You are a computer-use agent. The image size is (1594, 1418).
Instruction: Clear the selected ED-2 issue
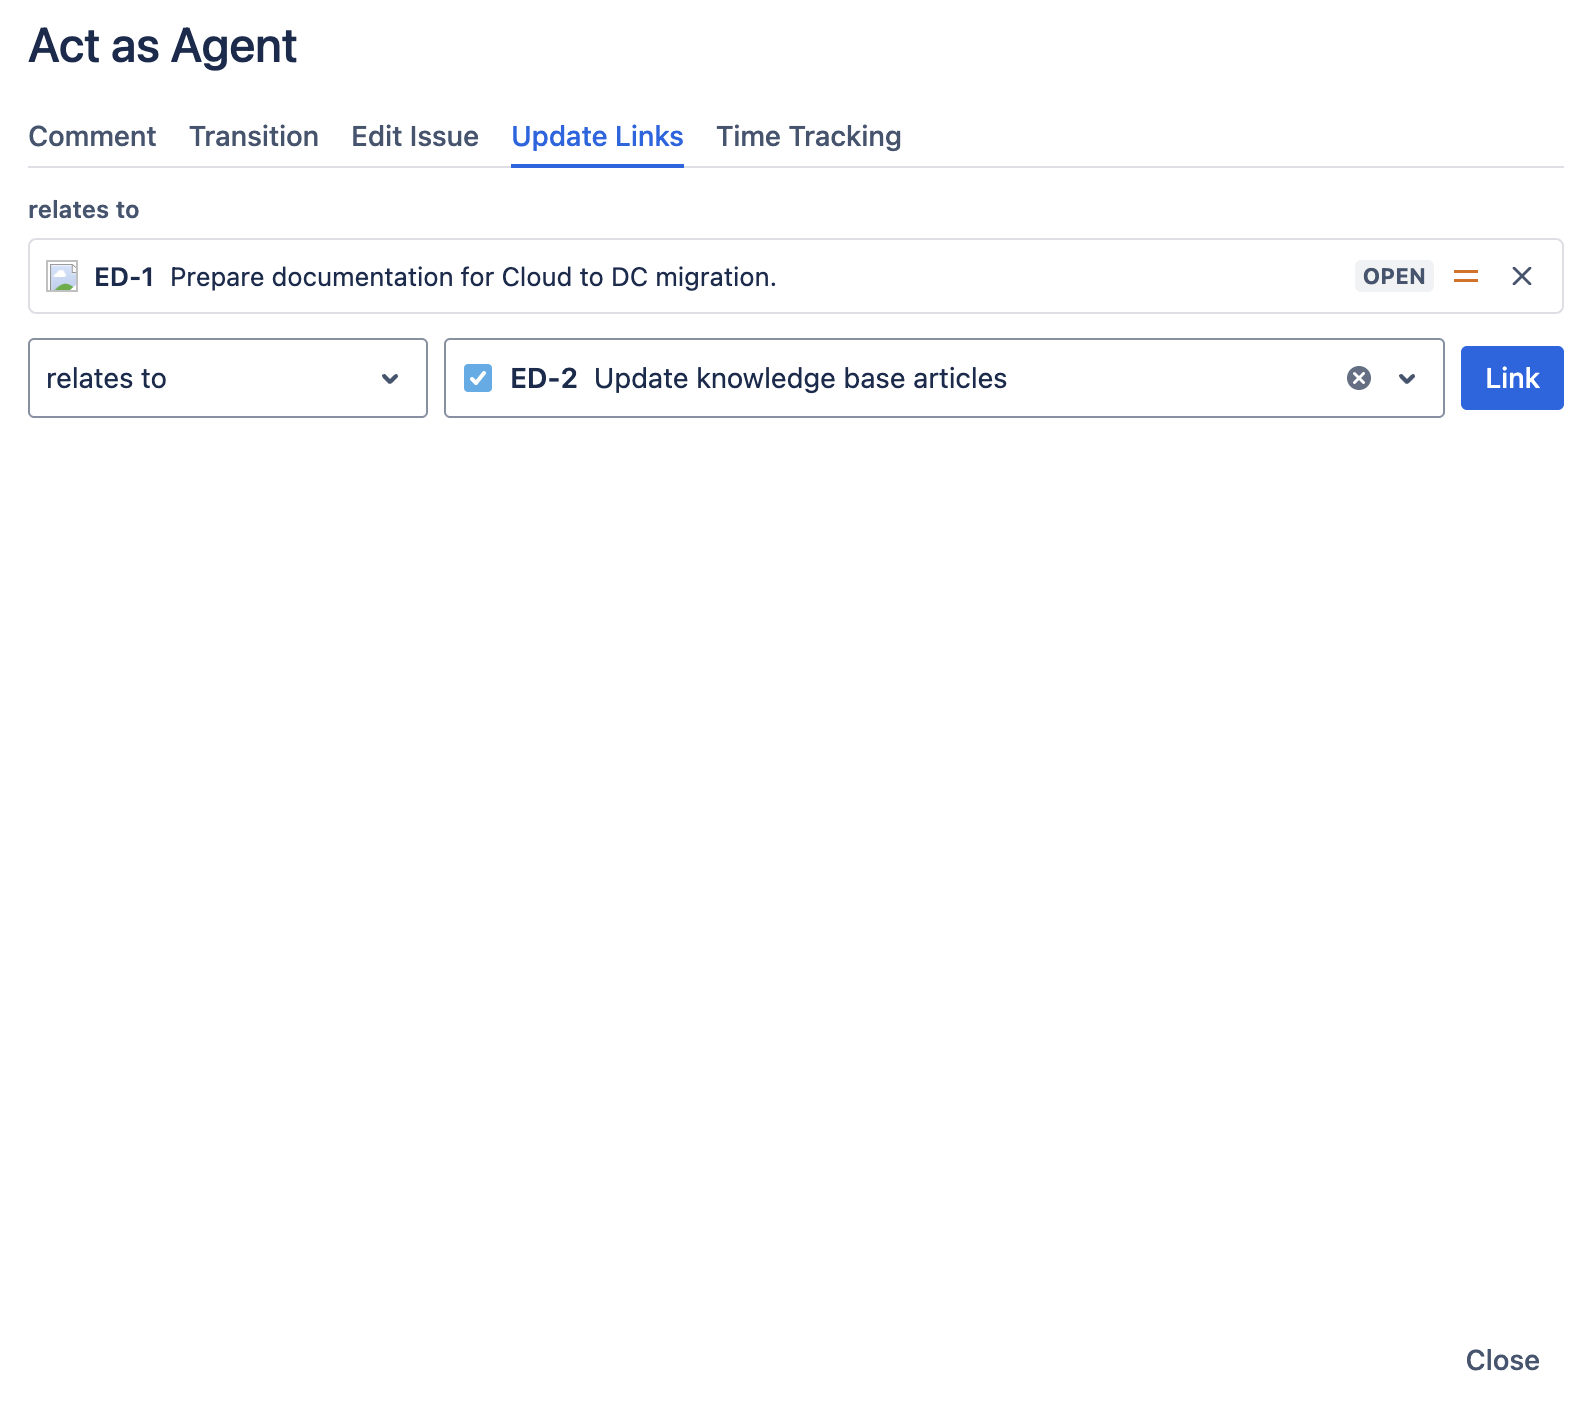(1359, 378)
